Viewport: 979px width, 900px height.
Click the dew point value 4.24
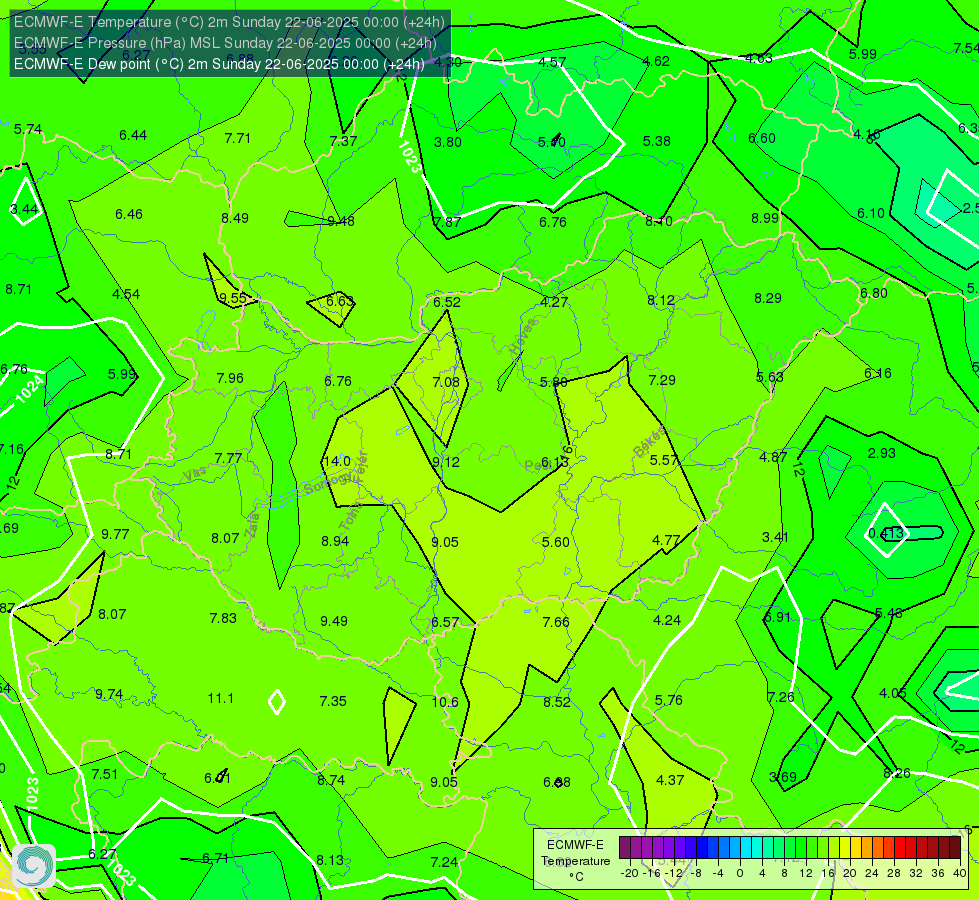[667, 620]
